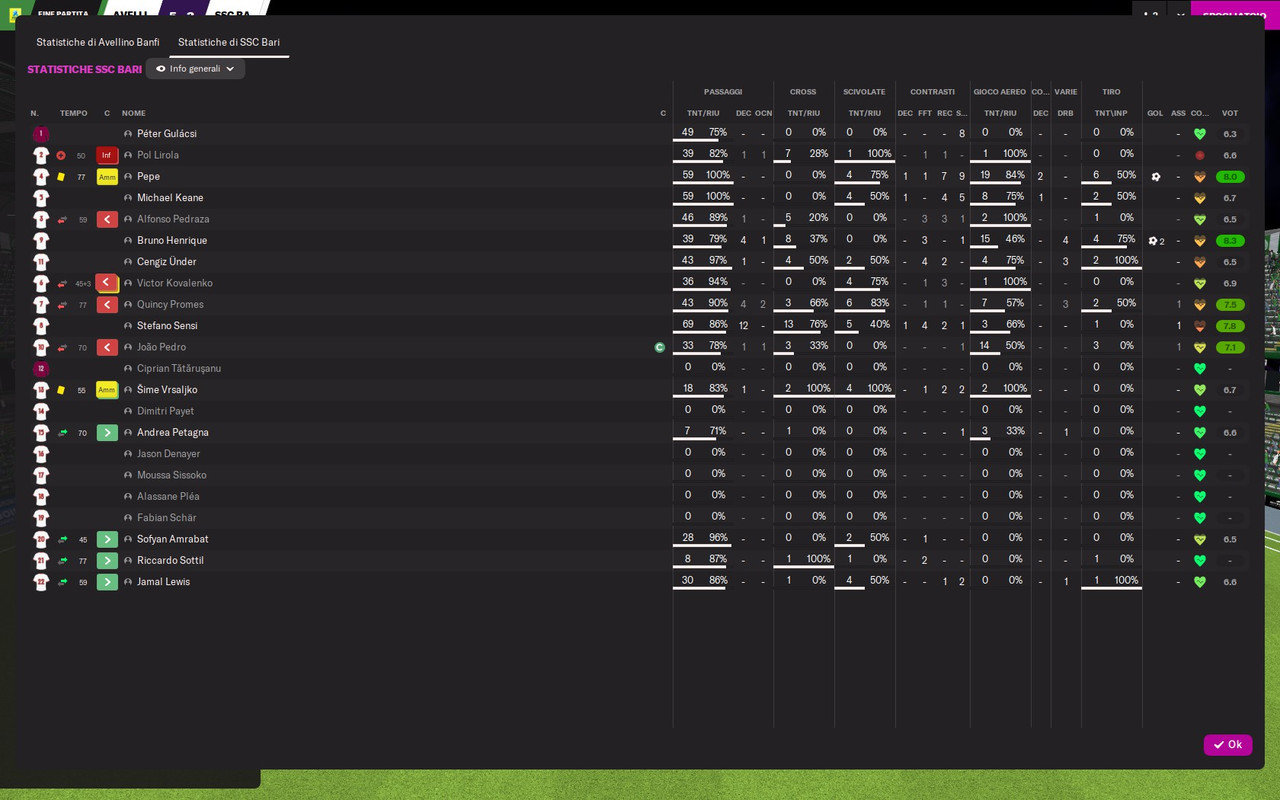The height and width of the screenshot is (800, 1280).
Task: Click the GIOCO AEREO group header
Action: point(1000,92)
